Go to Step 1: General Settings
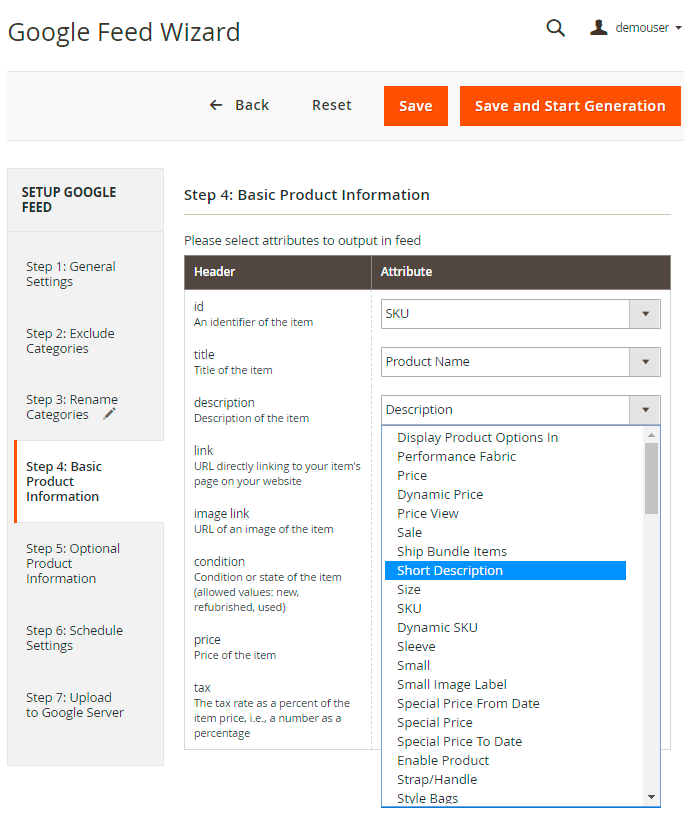This screenshot has height=817, width=684. coord(71,274)
